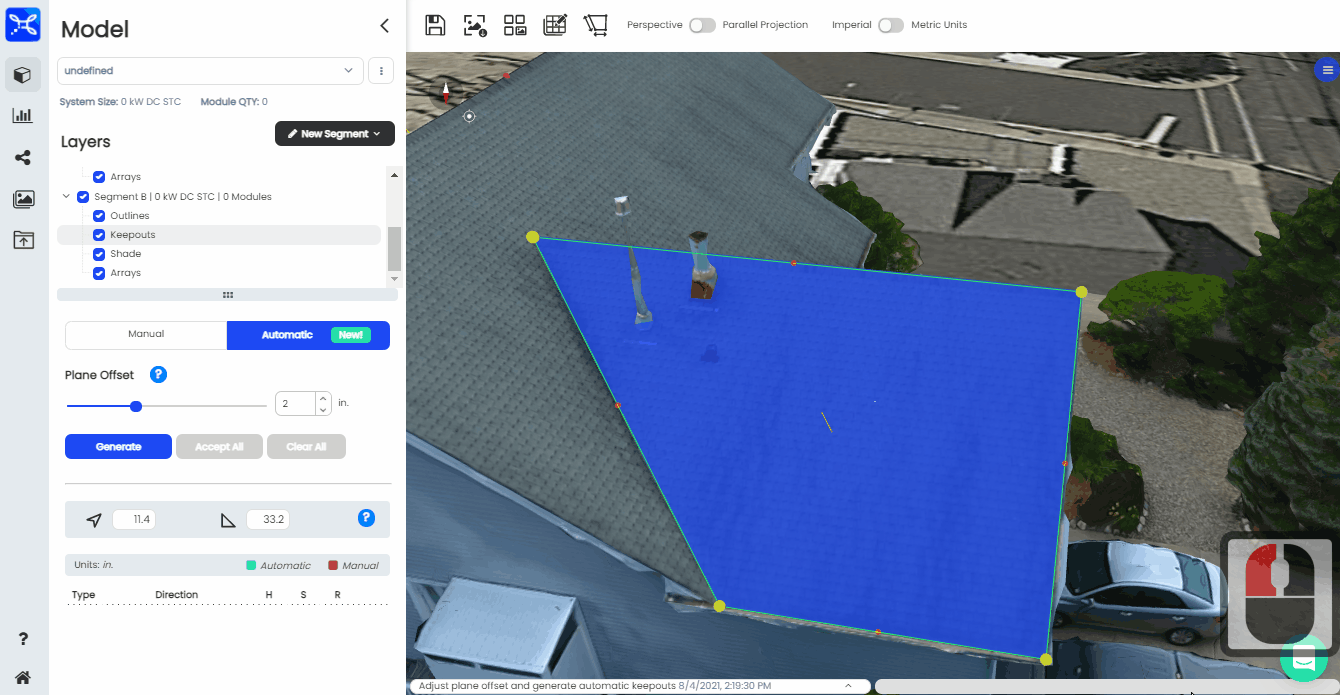Click the azimuth value field 11.4

tap(134, 520)
